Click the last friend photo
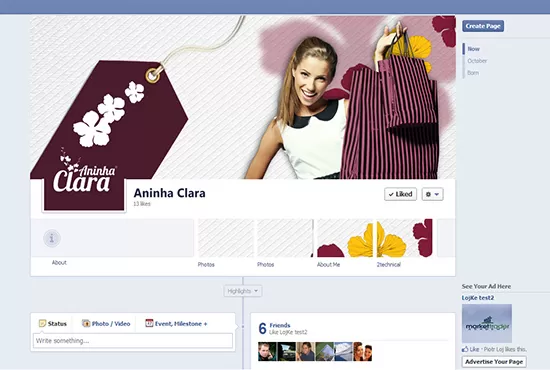The image size is (550, 370). (363, 352)
